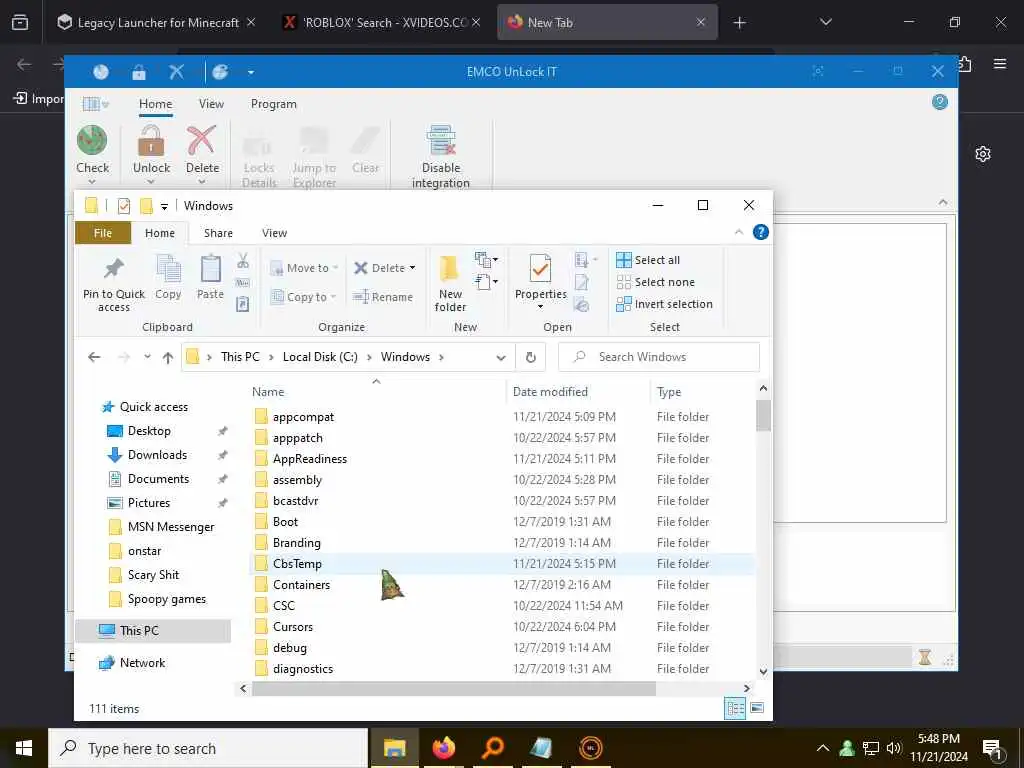The image size is (1024, 768).
Task: Open the View tab in EMCO UnLock IT
Action: (211, 104)
